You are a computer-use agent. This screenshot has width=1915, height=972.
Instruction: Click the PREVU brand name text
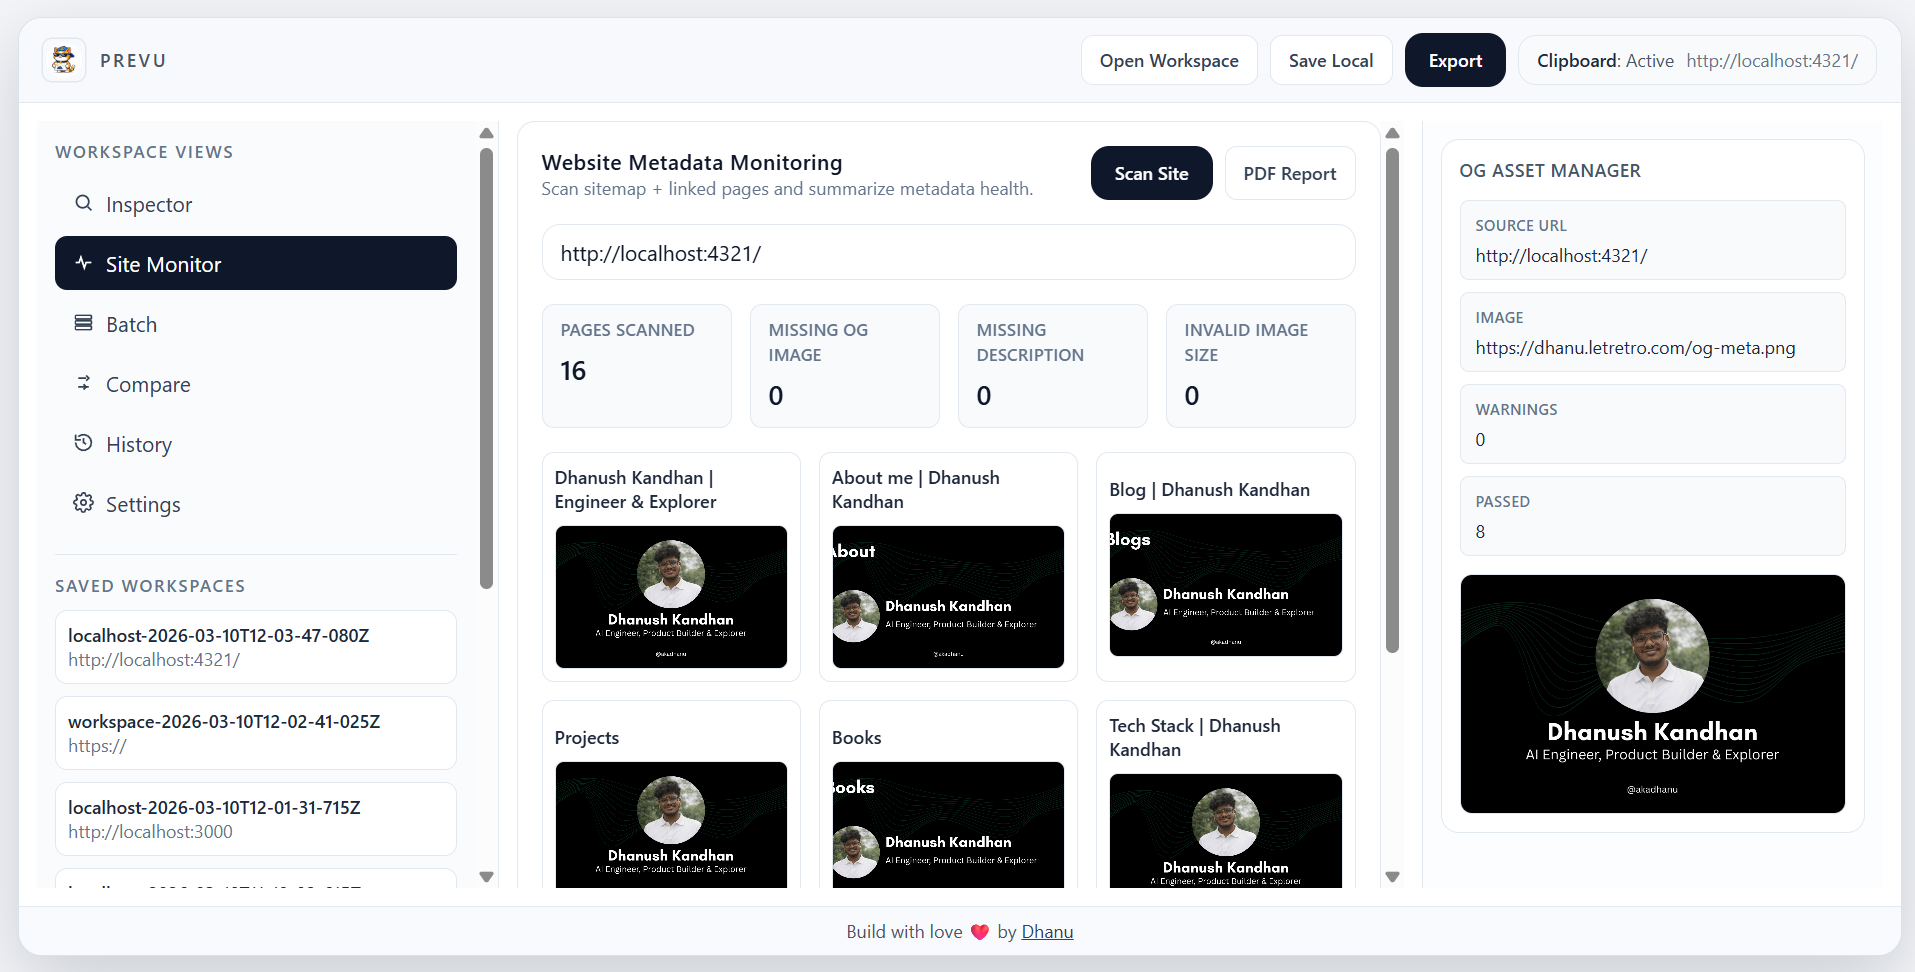click(x=133, y=61)
